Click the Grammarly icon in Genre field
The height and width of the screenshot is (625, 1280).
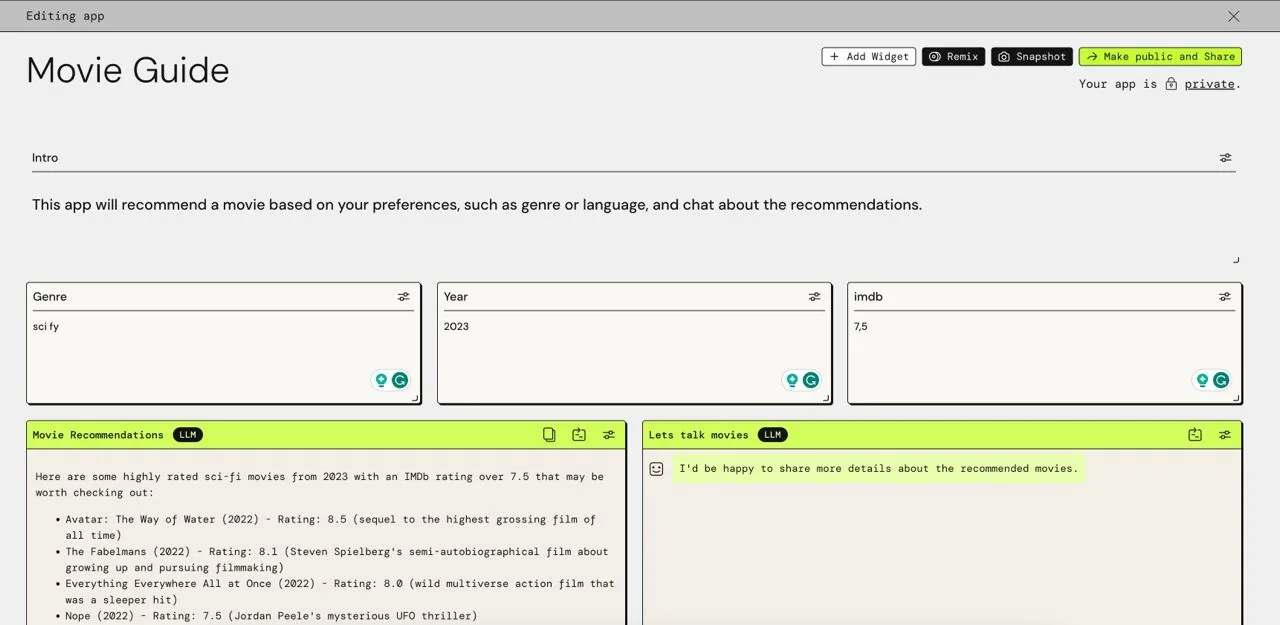[400, 380]
